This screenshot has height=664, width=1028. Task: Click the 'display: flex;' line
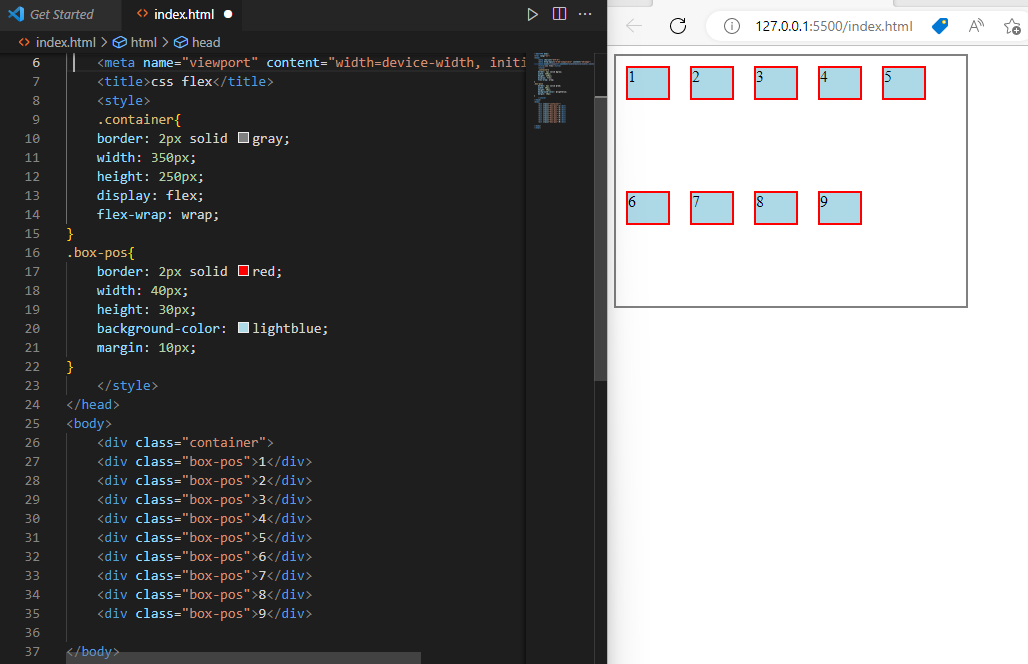[x=150, y=195]
